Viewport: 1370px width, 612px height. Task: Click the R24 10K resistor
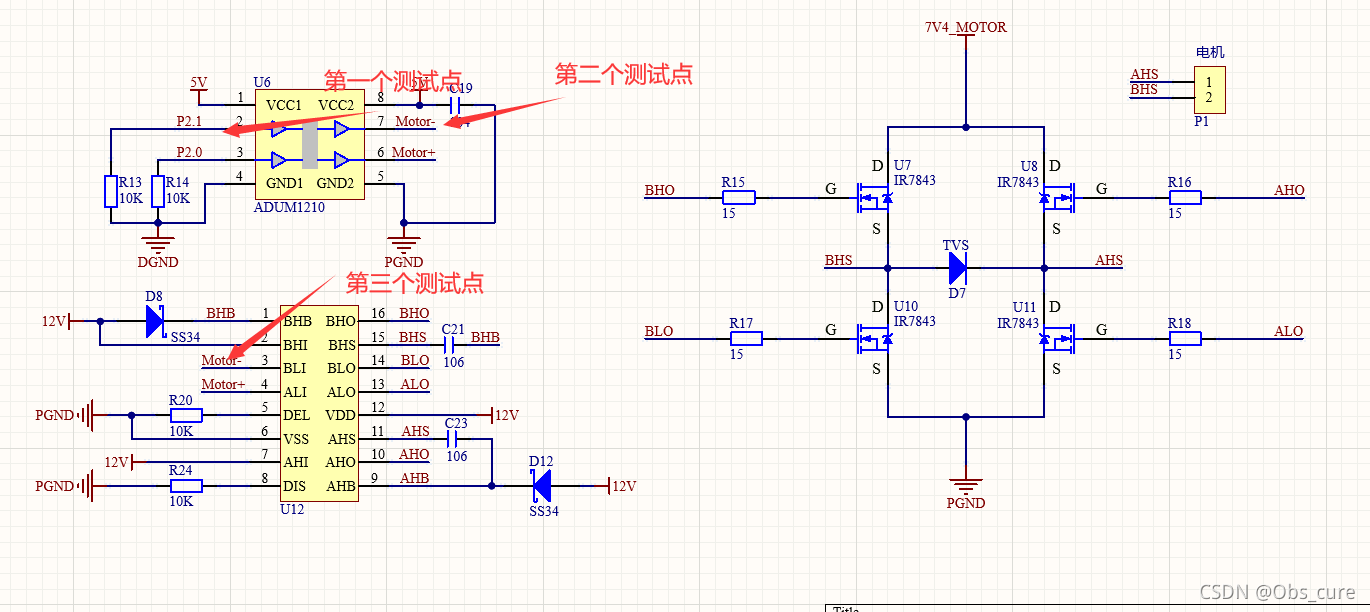click(185, 486)
